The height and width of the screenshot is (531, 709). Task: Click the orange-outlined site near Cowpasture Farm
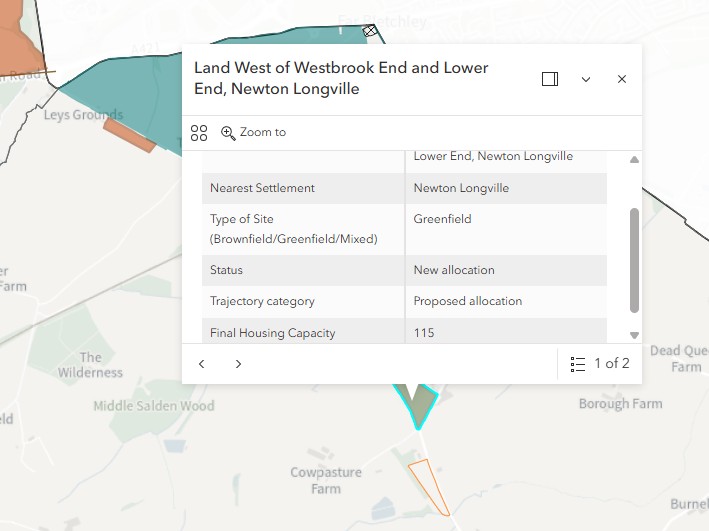429,488
